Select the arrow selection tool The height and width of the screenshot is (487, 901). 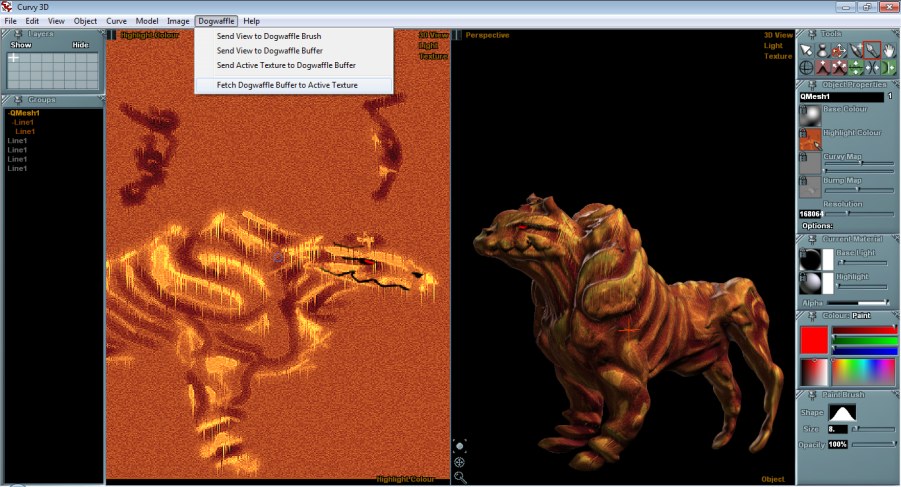806,50
